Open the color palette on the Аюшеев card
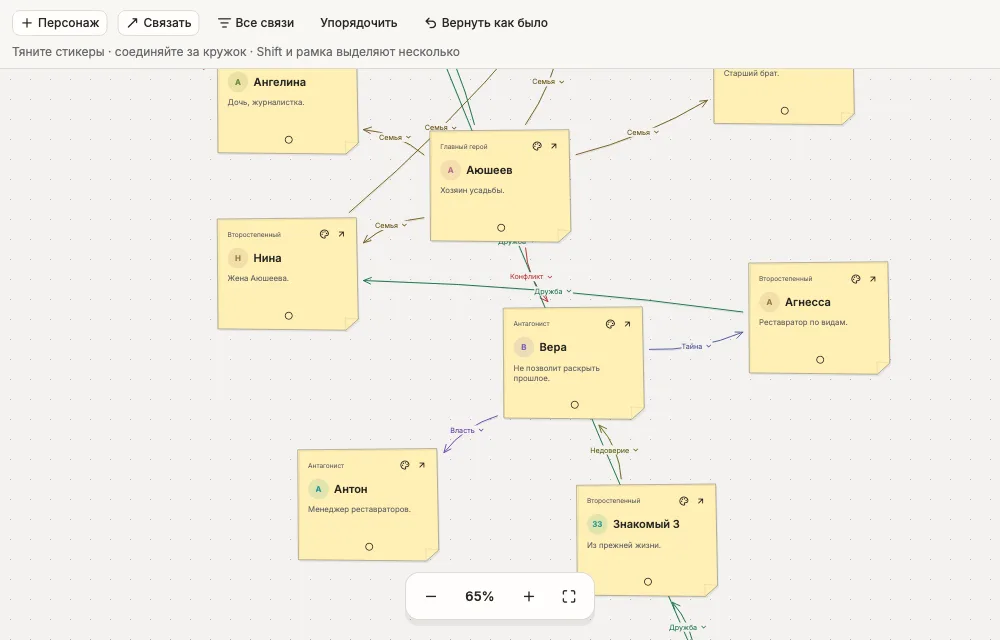Viewport: 1000px width, 640px height. [x=537, y=146]
